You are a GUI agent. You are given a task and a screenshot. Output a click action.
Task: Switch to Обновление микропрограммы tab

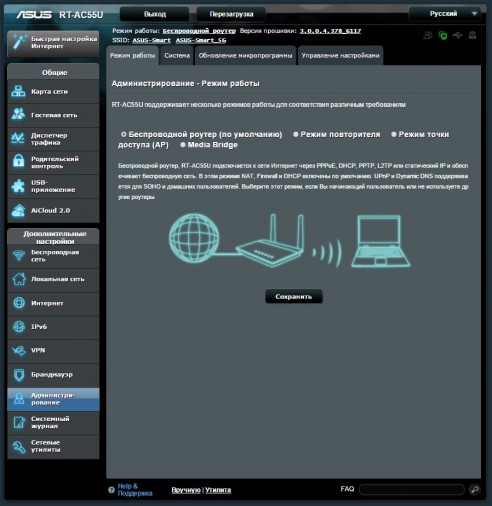(x=245, y=55)
